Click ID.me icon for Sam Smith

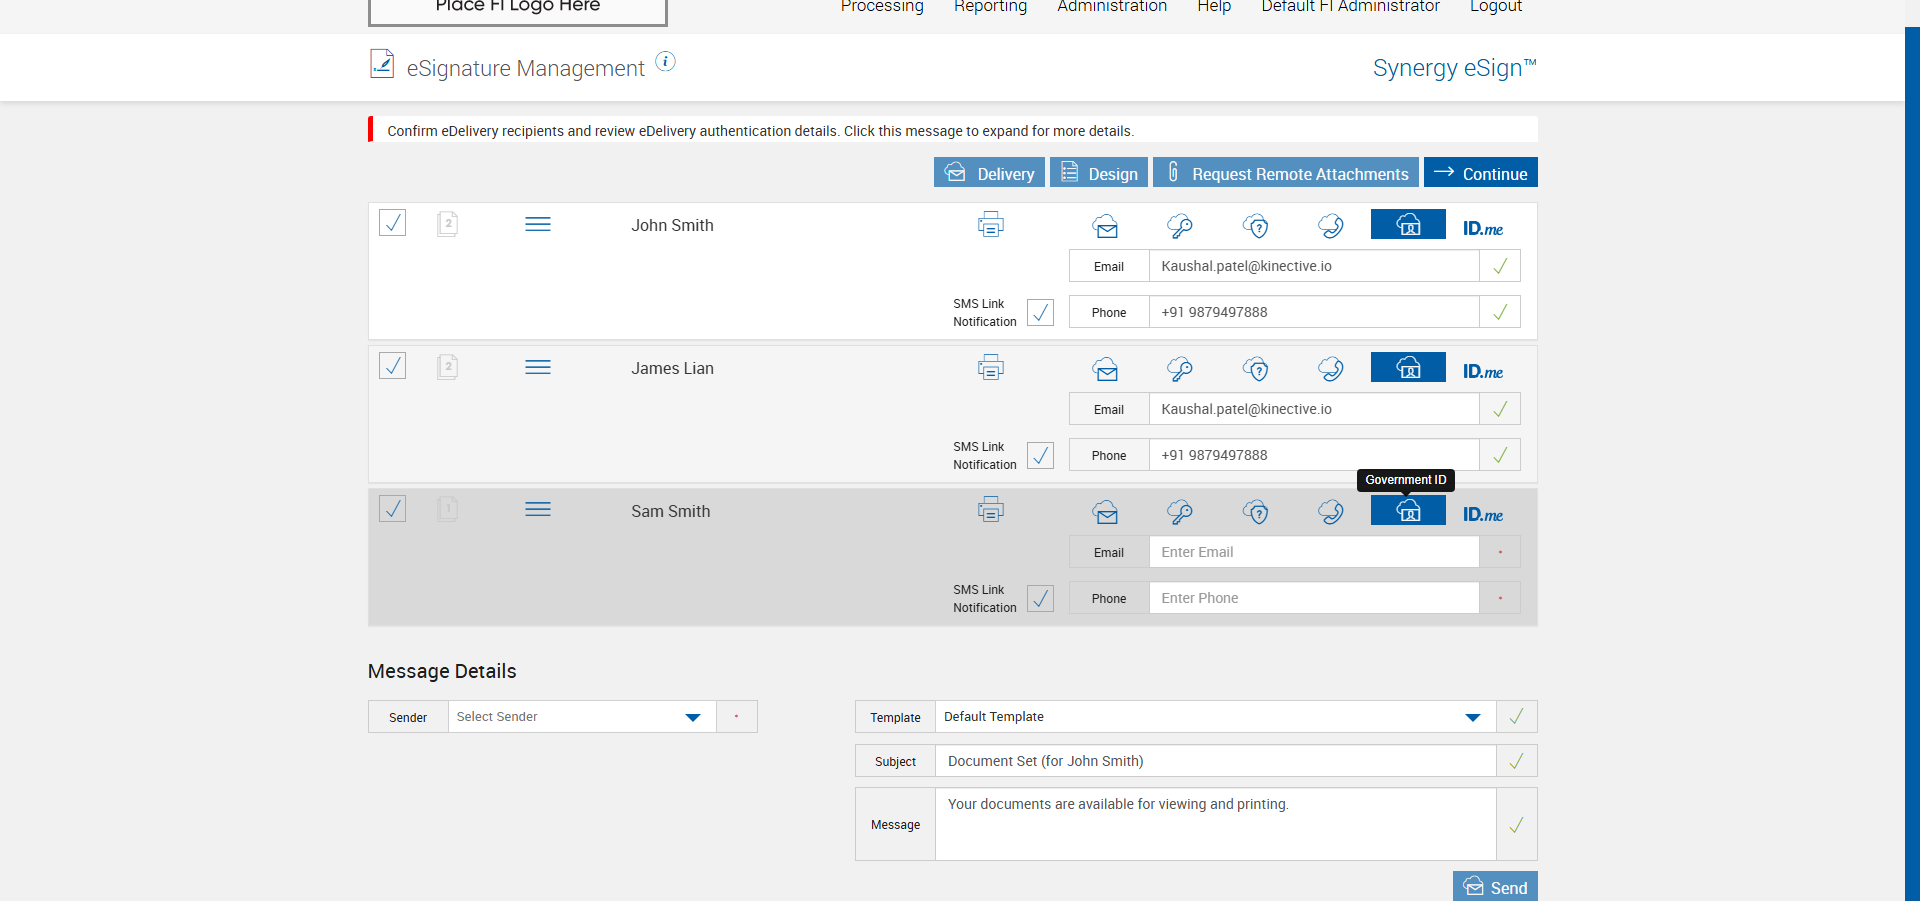(x=1483, y=515)
